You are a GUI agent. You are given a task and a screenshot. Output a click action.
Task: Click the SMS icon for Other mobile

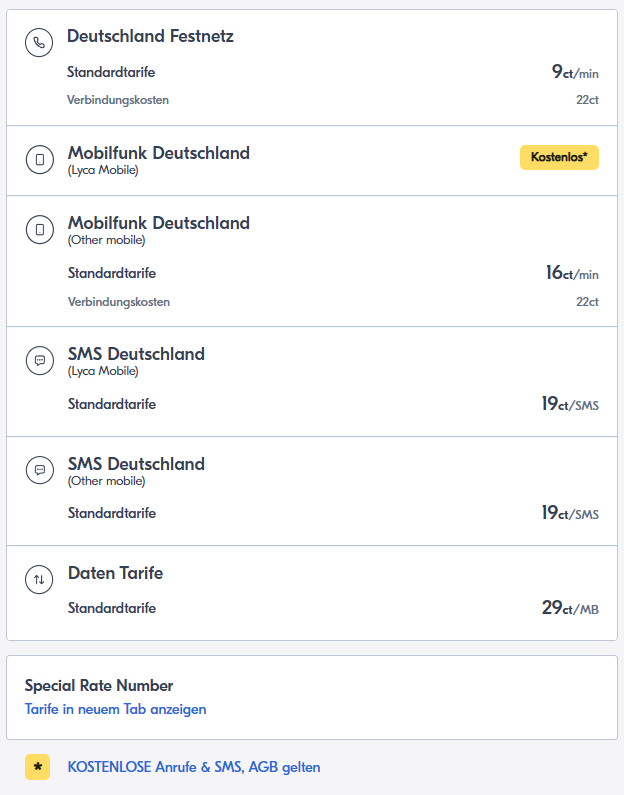tap(40, 470)
